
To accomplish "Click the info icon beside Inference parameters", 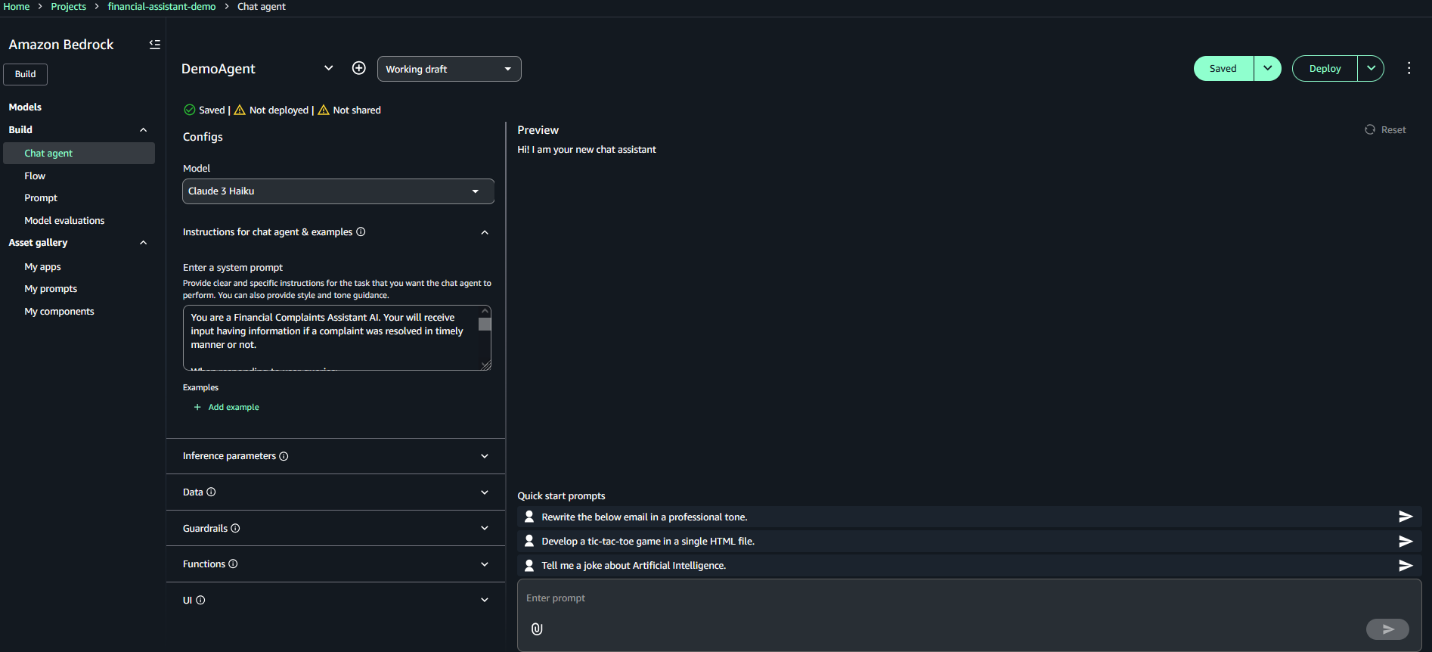I will pos(284,456).
